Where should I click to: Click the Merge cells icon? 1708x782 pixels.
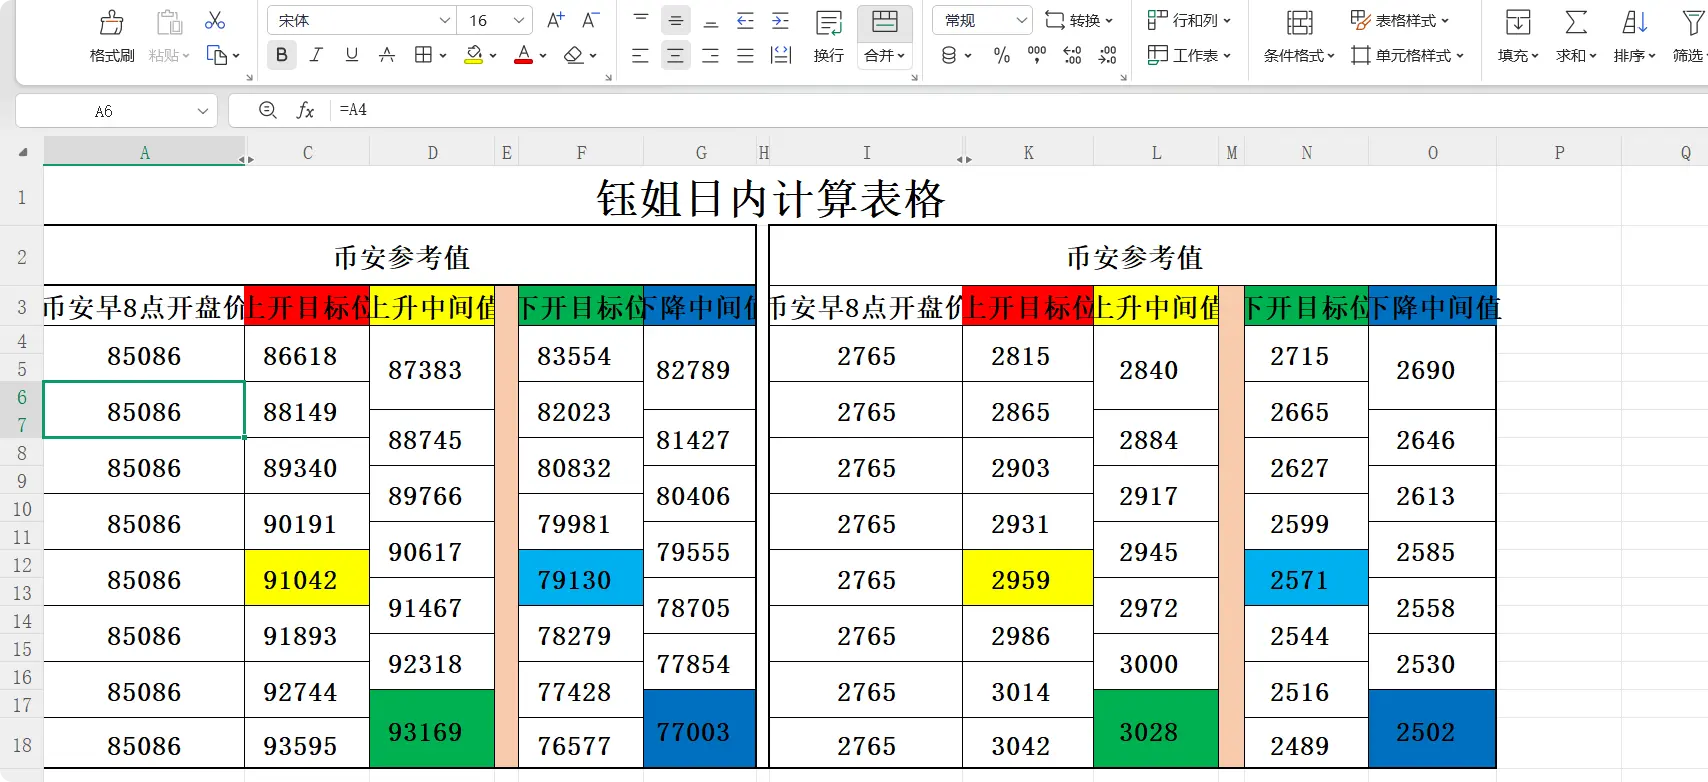[x=885, y=23]
